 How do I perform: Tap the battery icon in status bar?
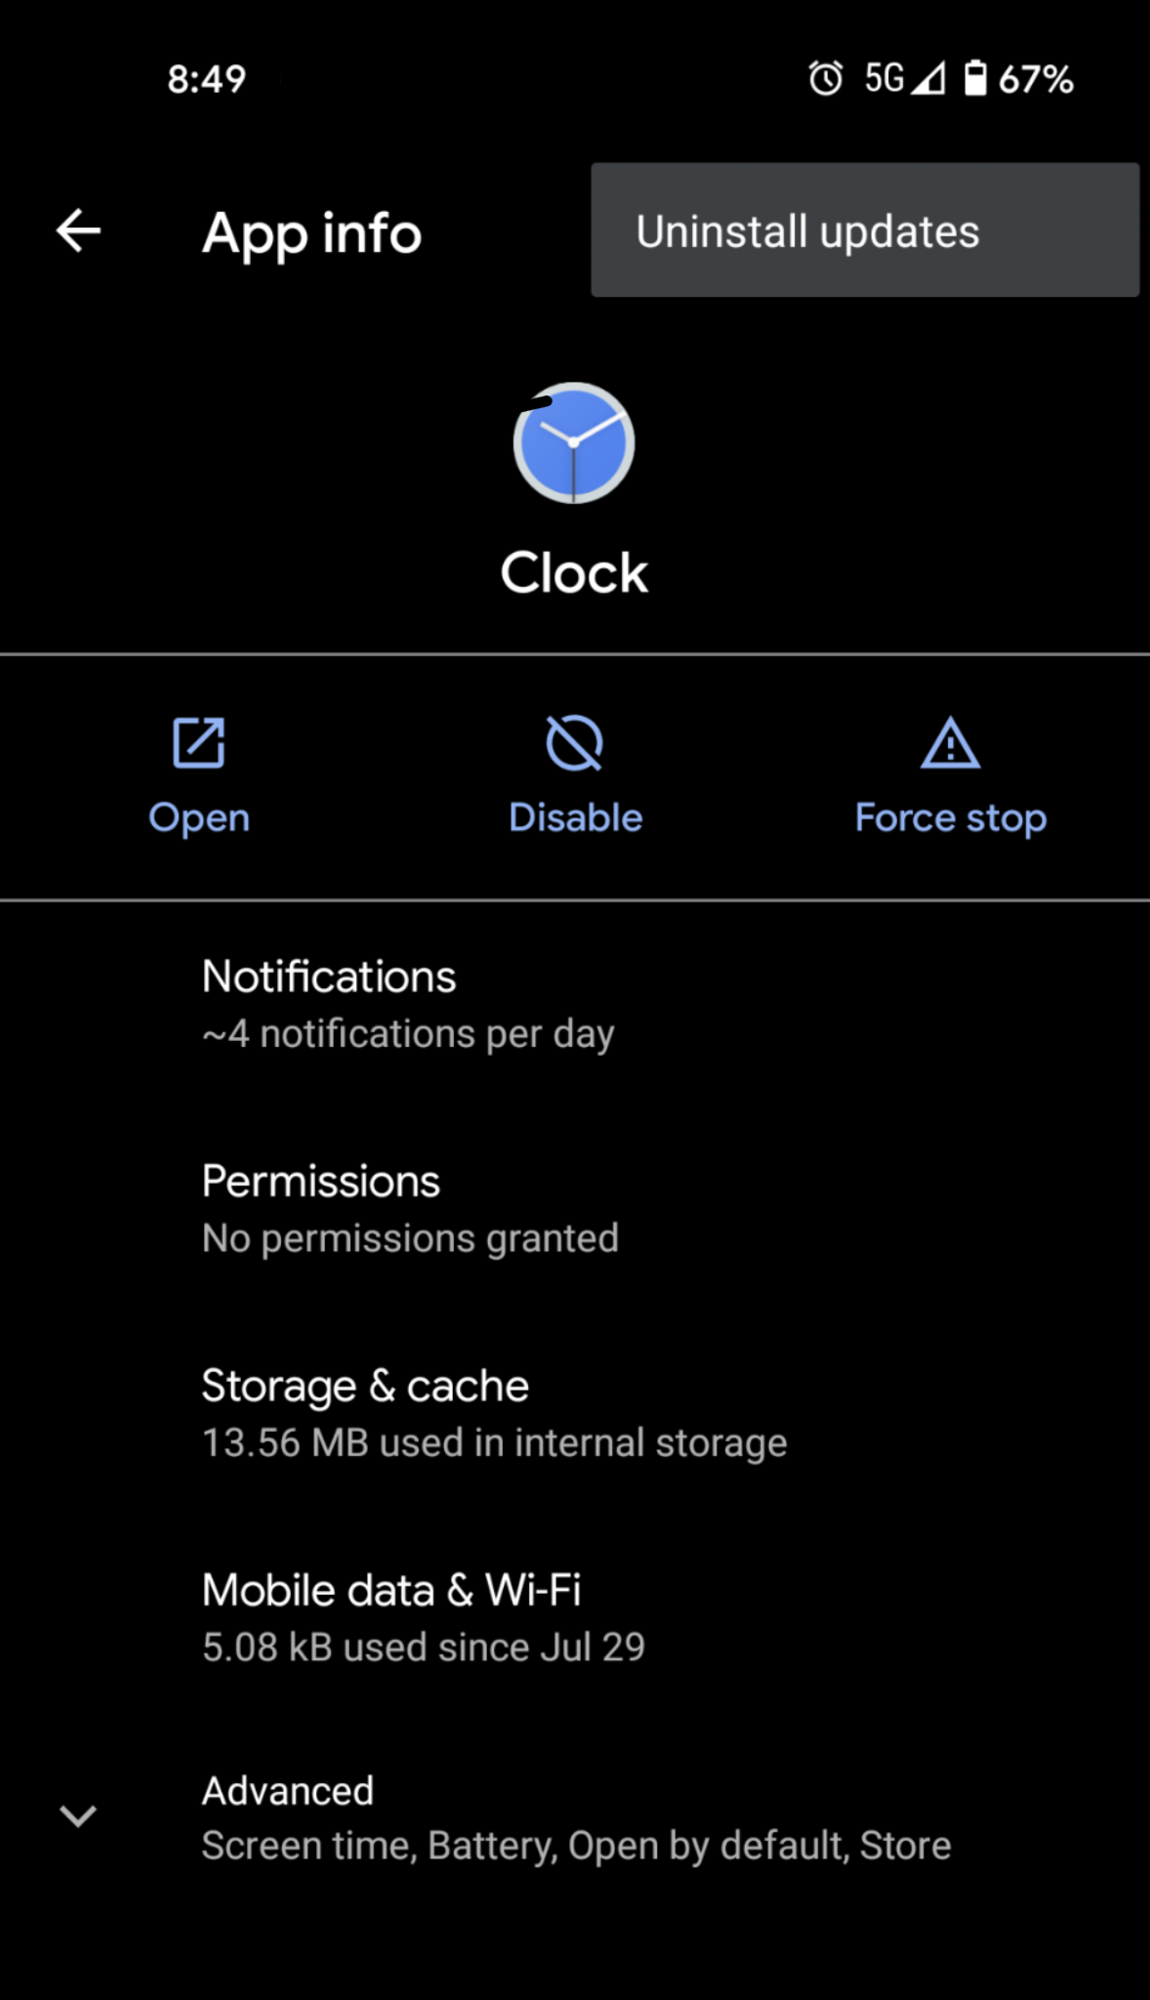975,78
